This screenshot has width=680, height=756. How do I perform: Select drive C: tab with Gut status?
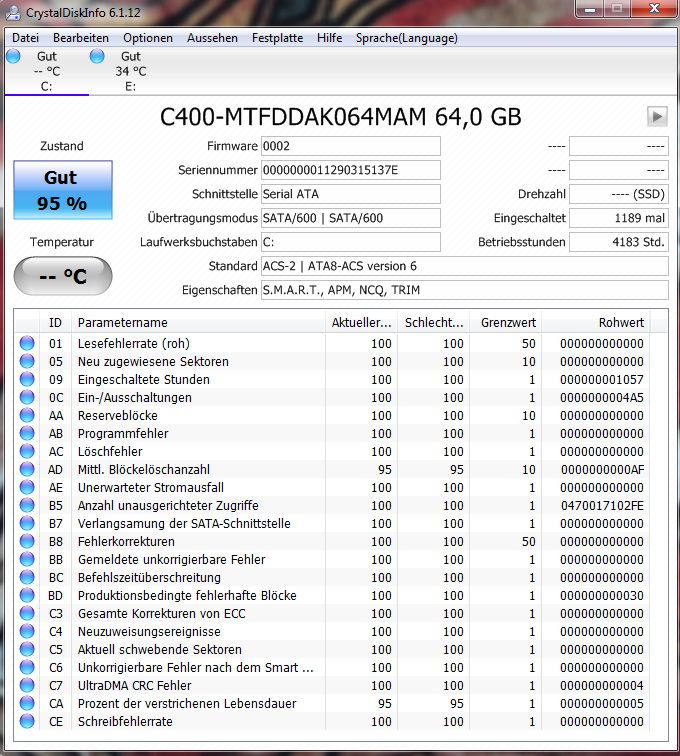coord(47,71)
